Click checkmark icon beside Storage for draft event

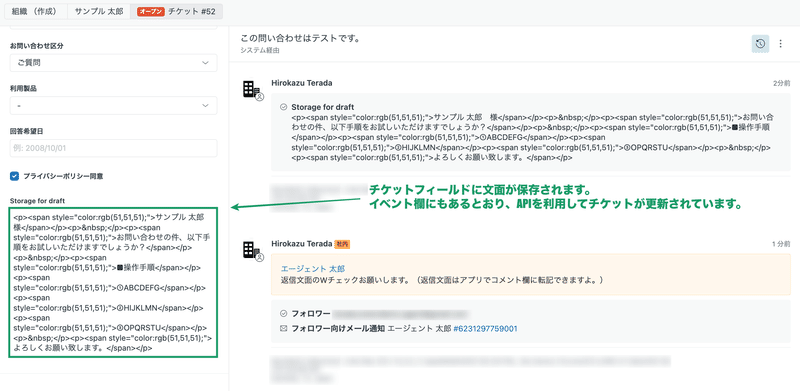click(x=284, y=107)
